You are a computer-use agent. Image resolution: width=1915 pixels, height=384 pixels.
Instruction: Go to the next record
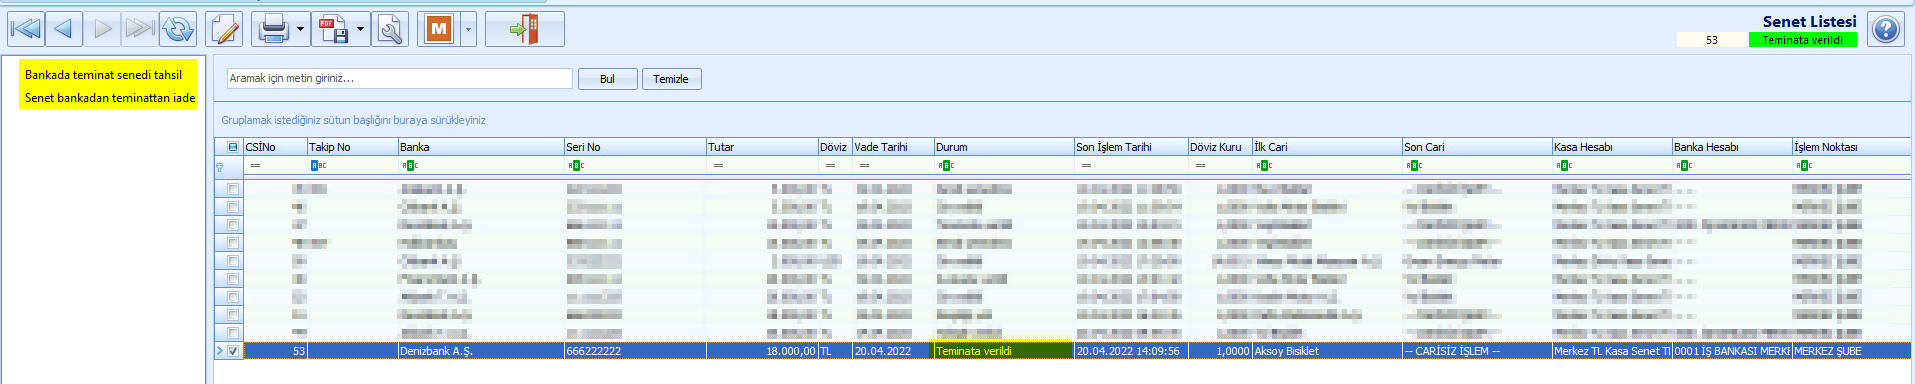tap(102, 29)
